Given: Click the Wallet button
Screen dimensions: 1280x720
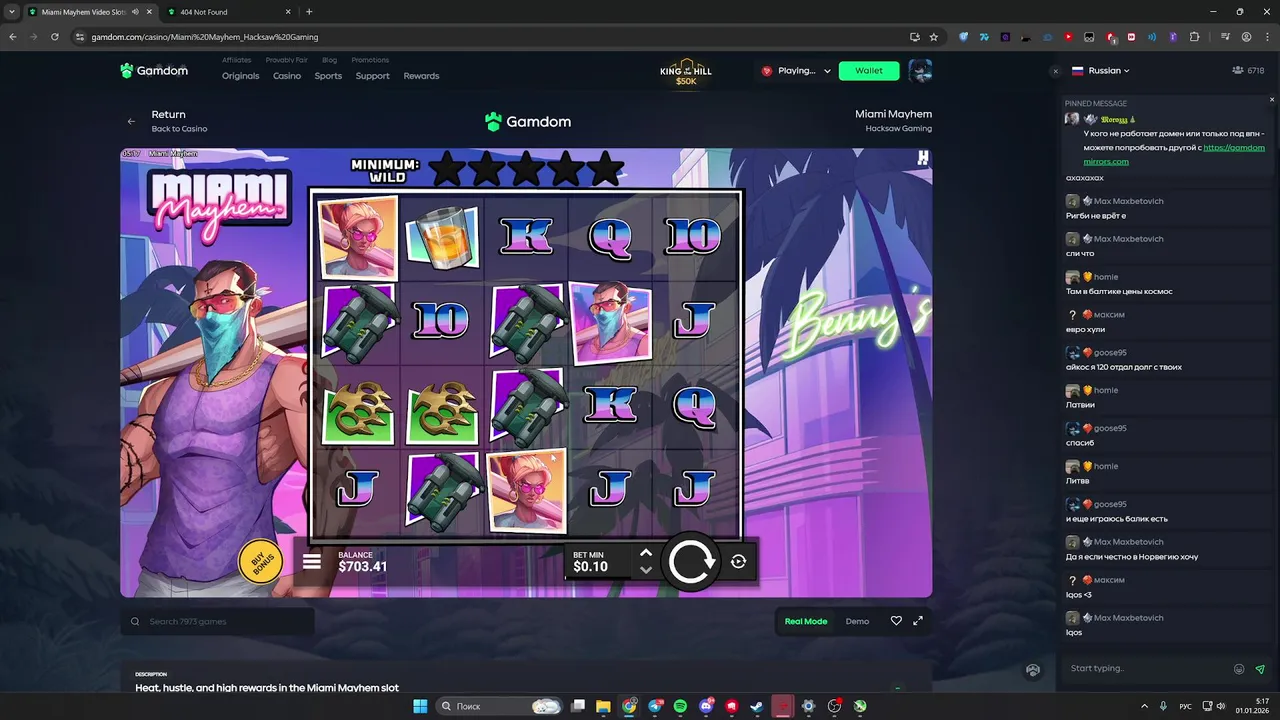Looking at the screenshot, I should [x=869, y=71].
